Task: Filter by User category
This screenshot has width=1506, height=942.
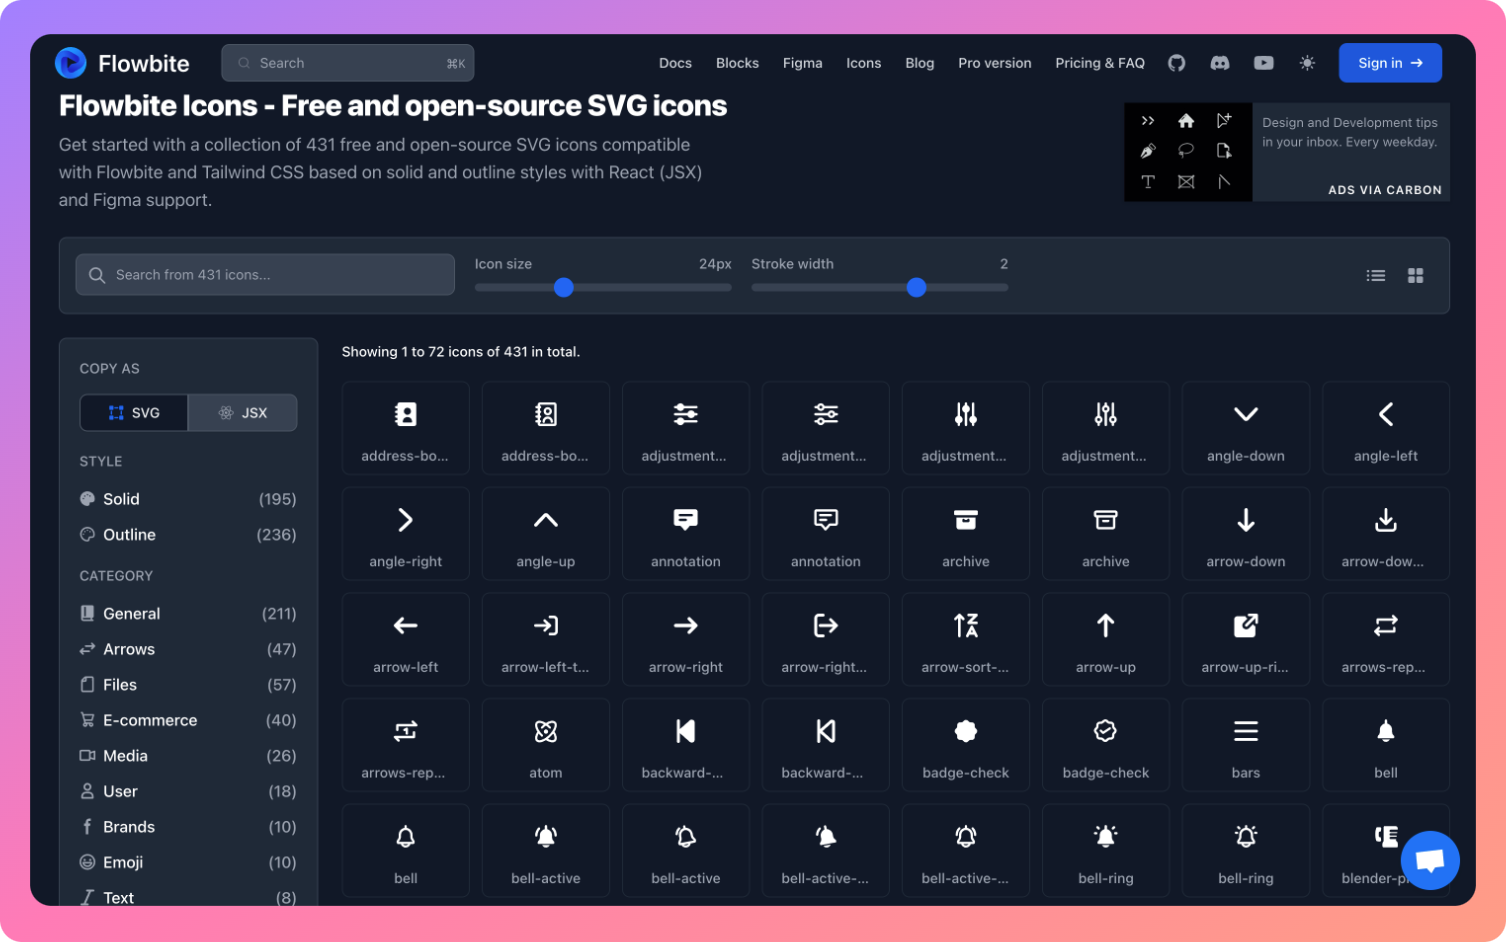Action: [x=188, y=791]
